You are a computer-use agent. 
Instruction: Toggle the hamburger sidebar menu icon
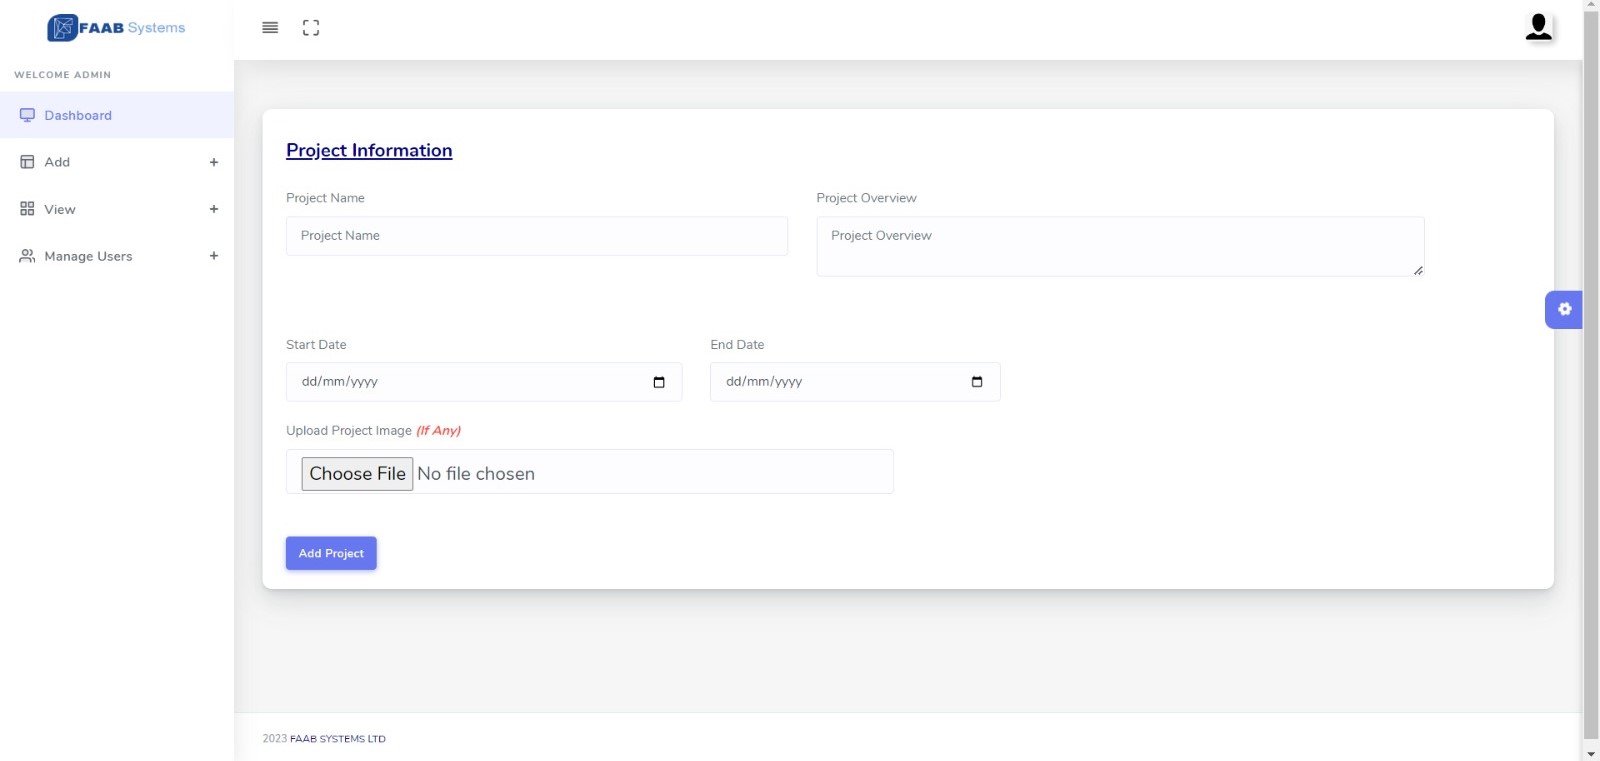click(270, 28)
